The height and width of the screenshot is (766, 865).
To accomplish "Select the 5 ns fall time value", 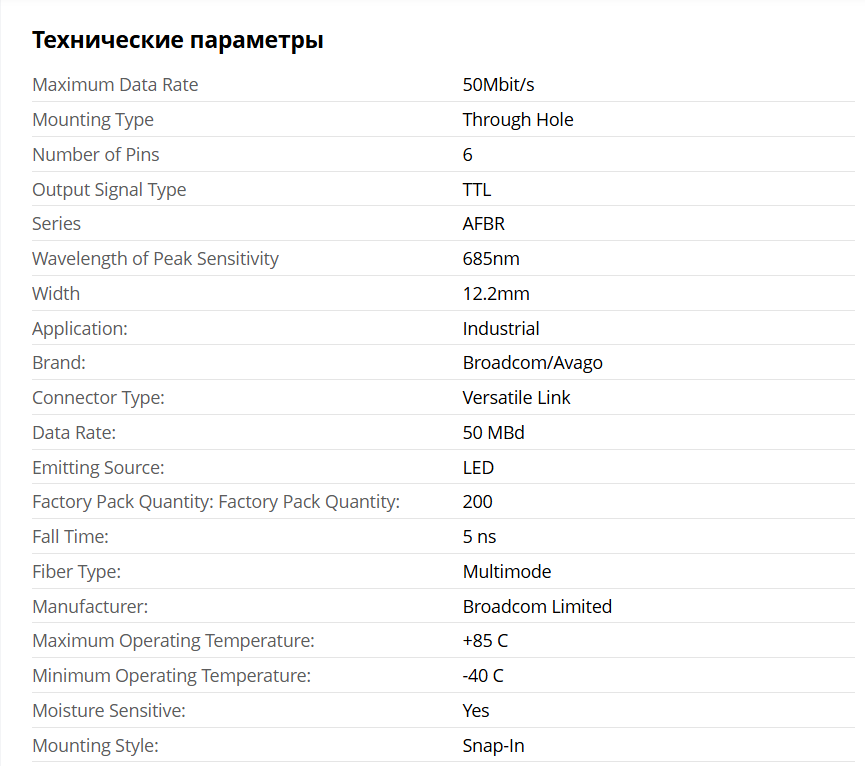I will [x=479, y=537].
